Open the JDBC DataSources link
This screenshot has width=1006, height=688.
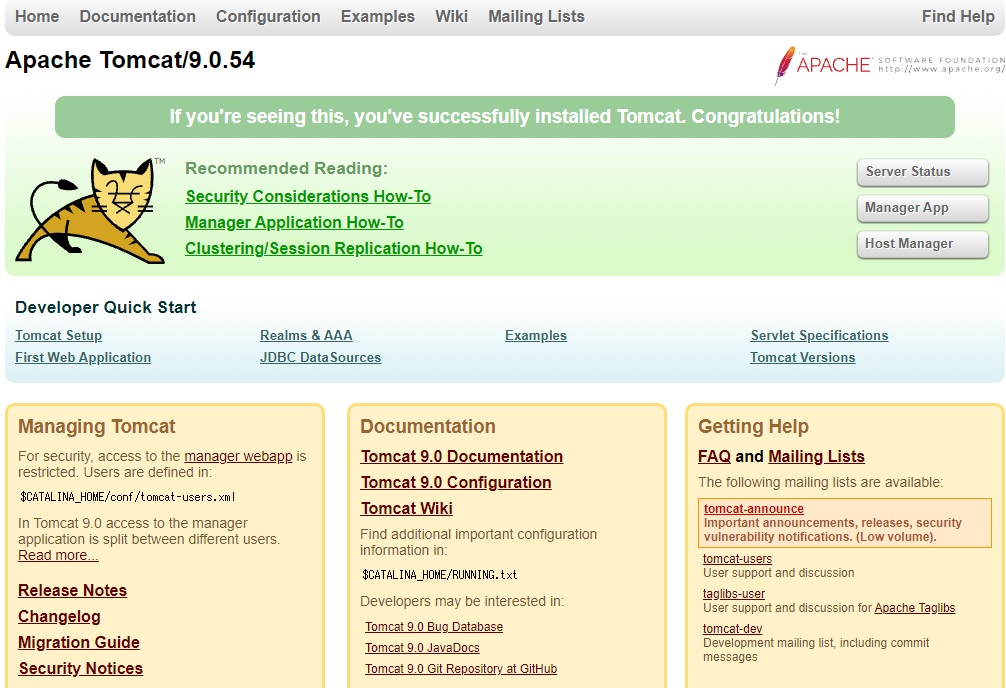click(x=320, y=357)
